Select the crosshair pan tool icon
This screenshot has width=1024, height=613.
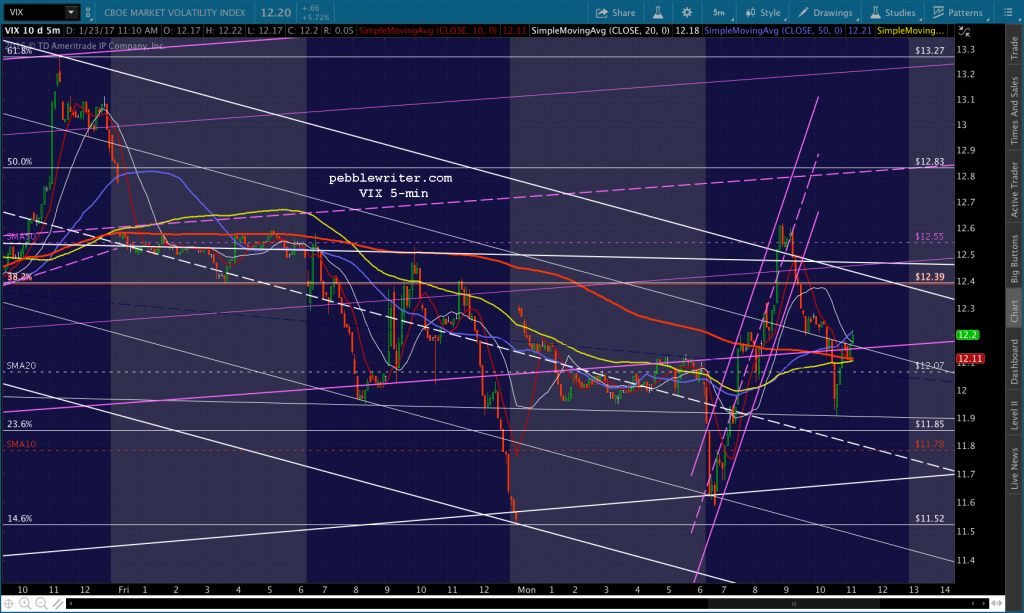[8, 604]
